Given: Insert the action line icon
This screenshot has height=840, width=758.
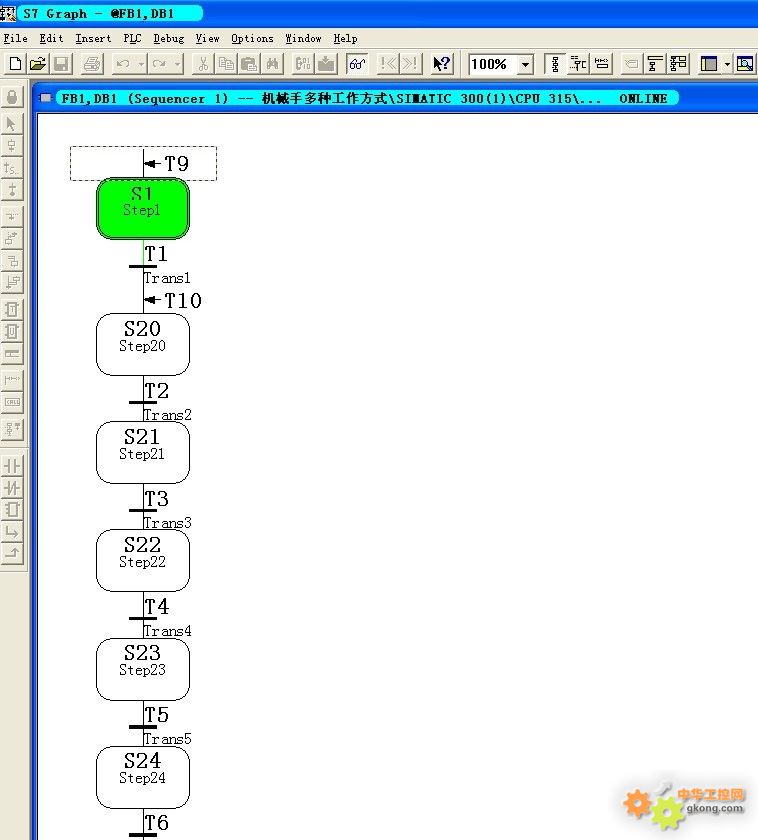Looking at the screenshot, I should [x=12, y=354].
